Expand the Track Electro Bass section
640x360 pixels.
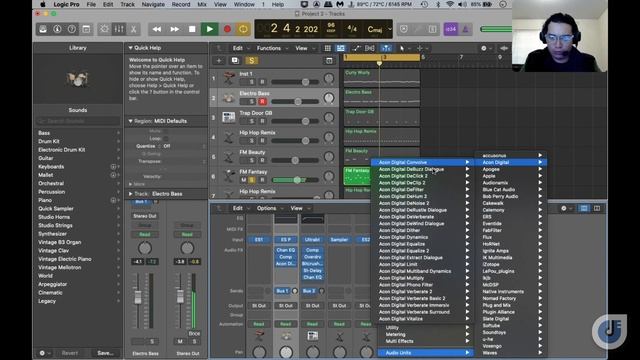(x=131, y=194)
